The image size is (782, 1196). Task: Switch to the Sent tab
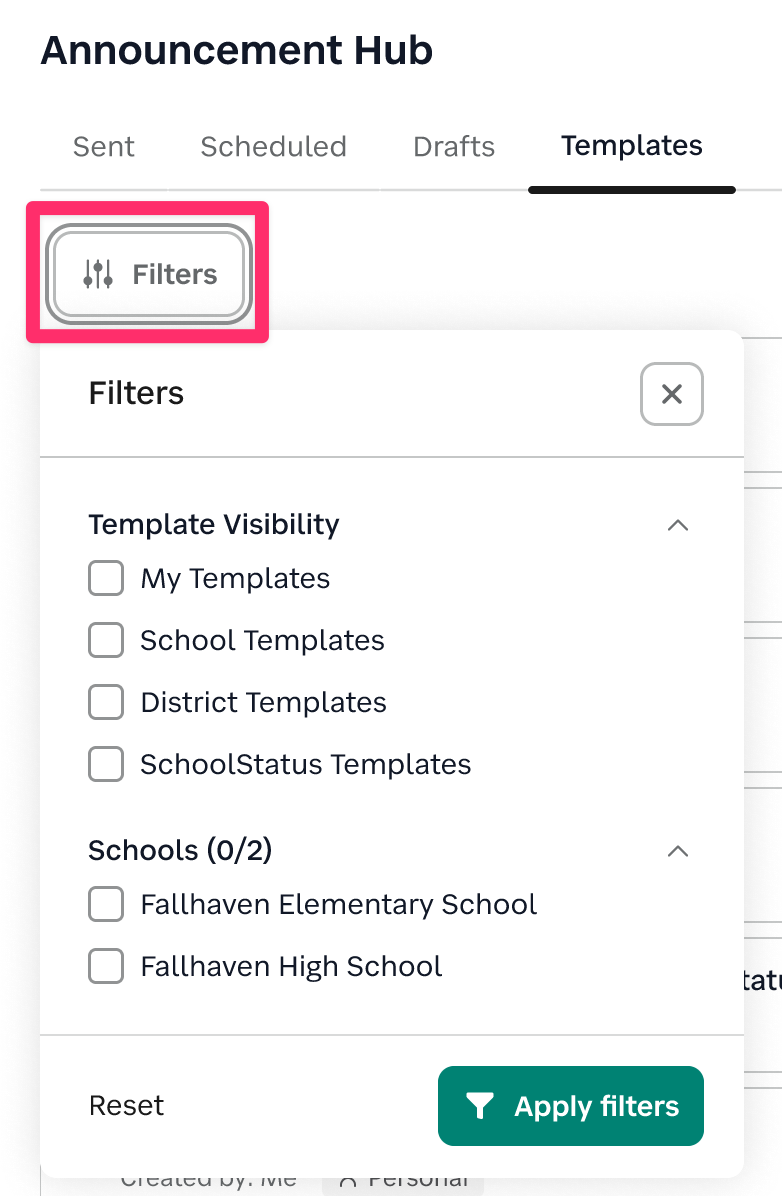tap(104, 147)
